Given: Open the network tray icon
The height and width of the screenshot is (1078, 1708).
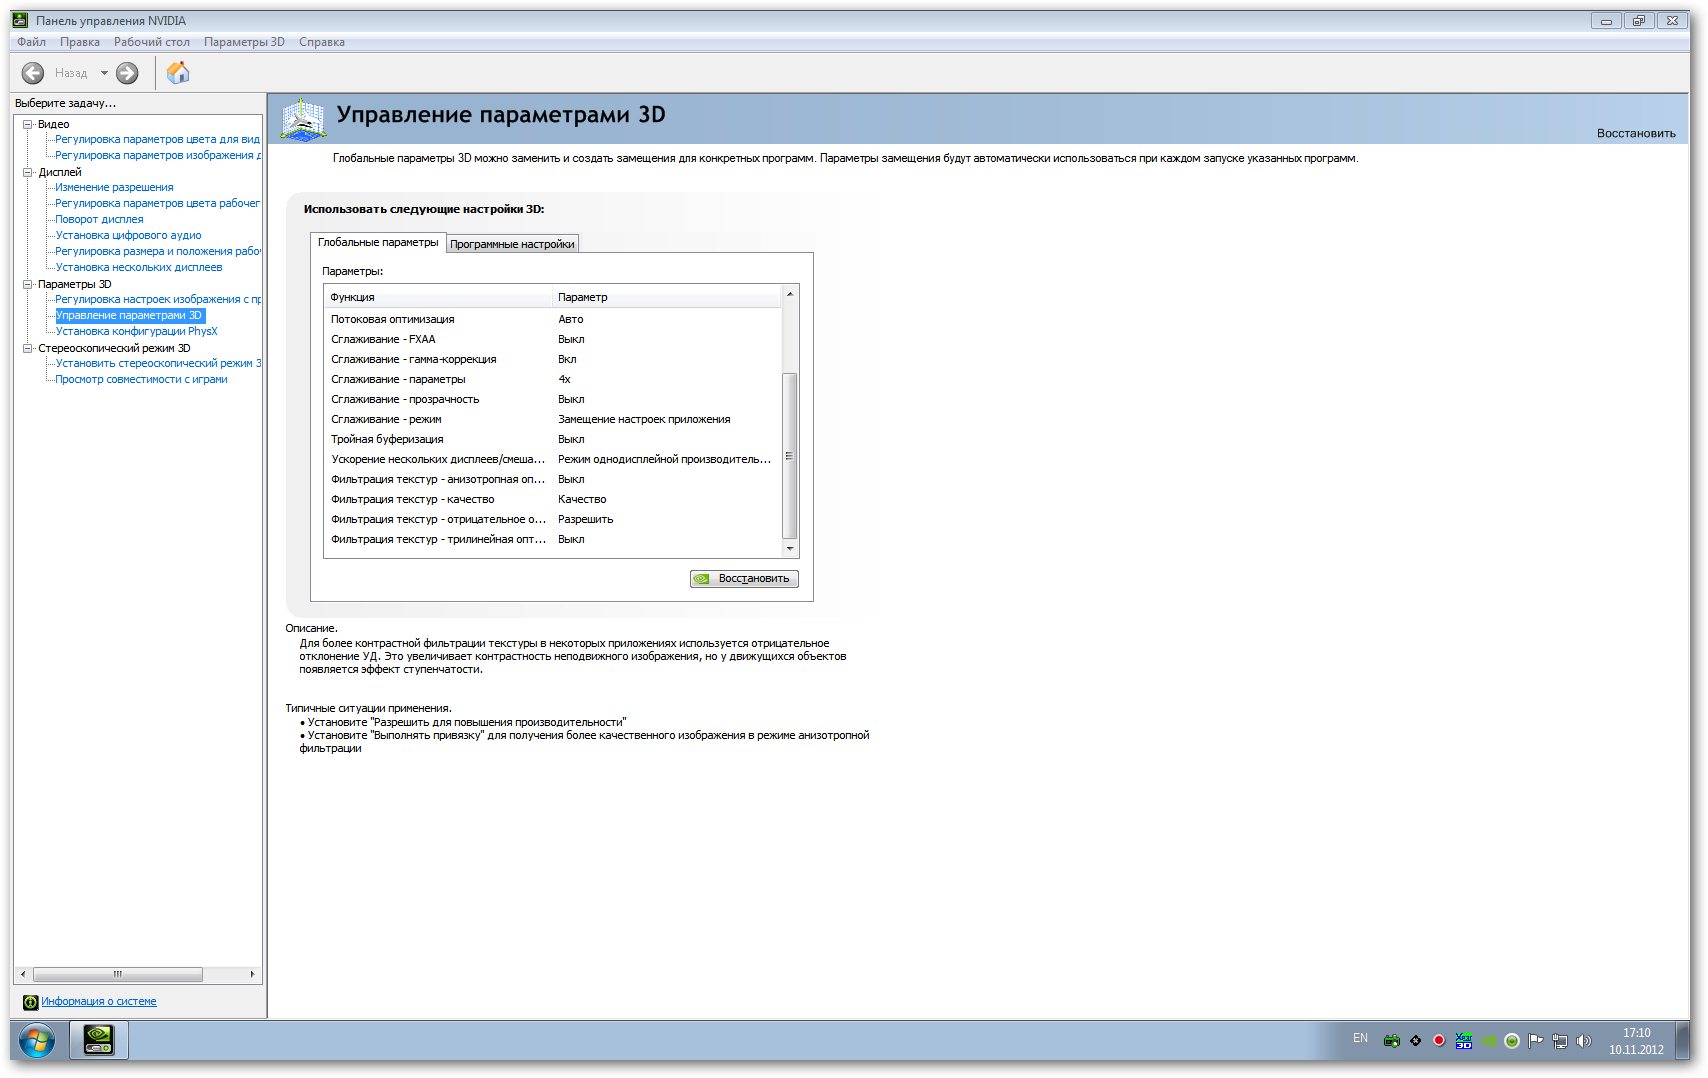Looking at the screenshot, I should 1560,1041.
